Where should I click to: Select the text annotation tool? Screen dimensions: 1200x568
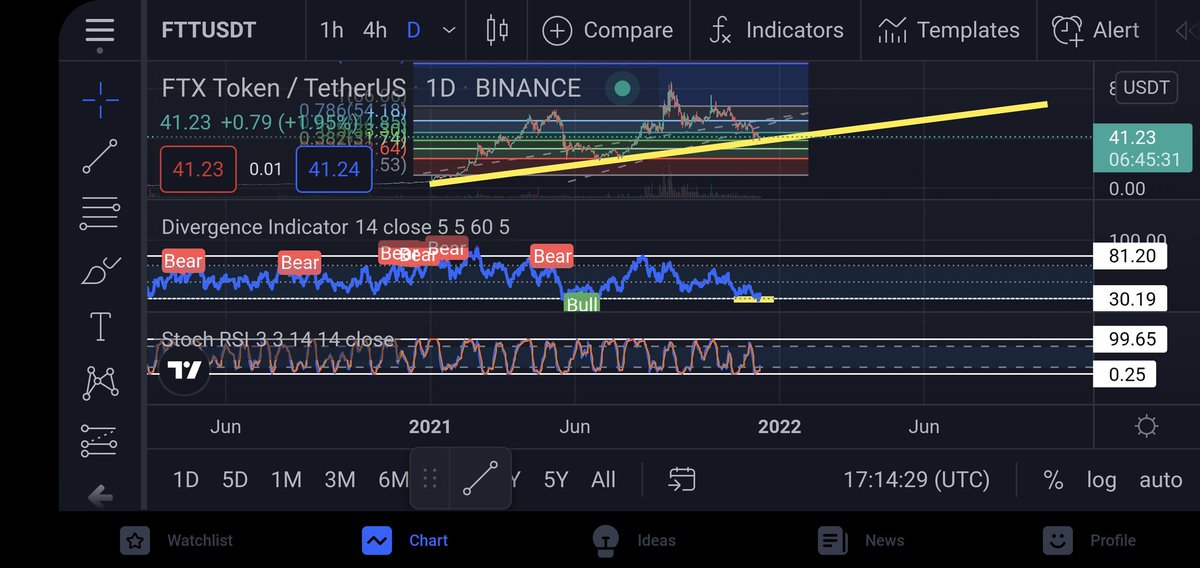point(100,326)
